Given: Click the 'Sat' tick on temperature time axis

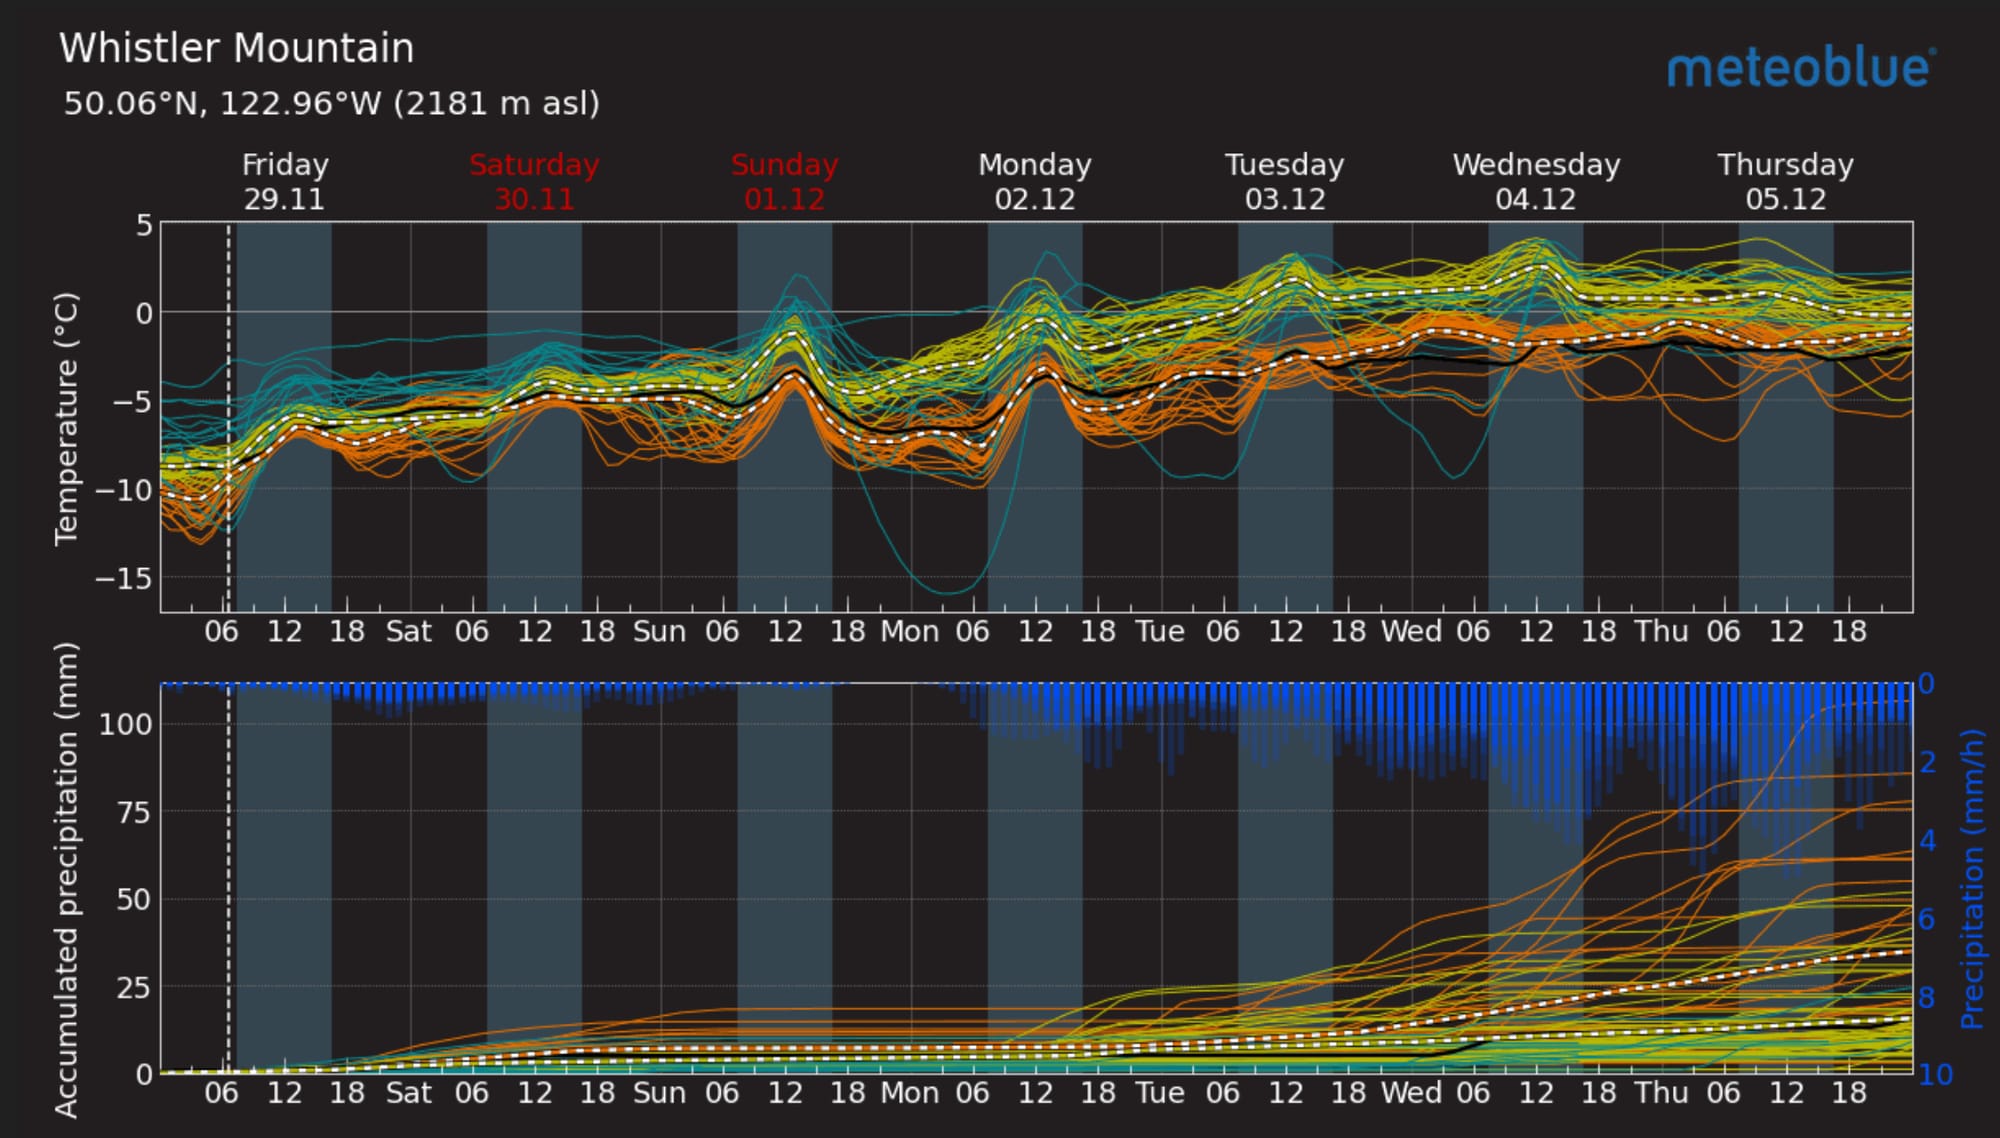Looking at the screenshot, I should coord(409,632).
